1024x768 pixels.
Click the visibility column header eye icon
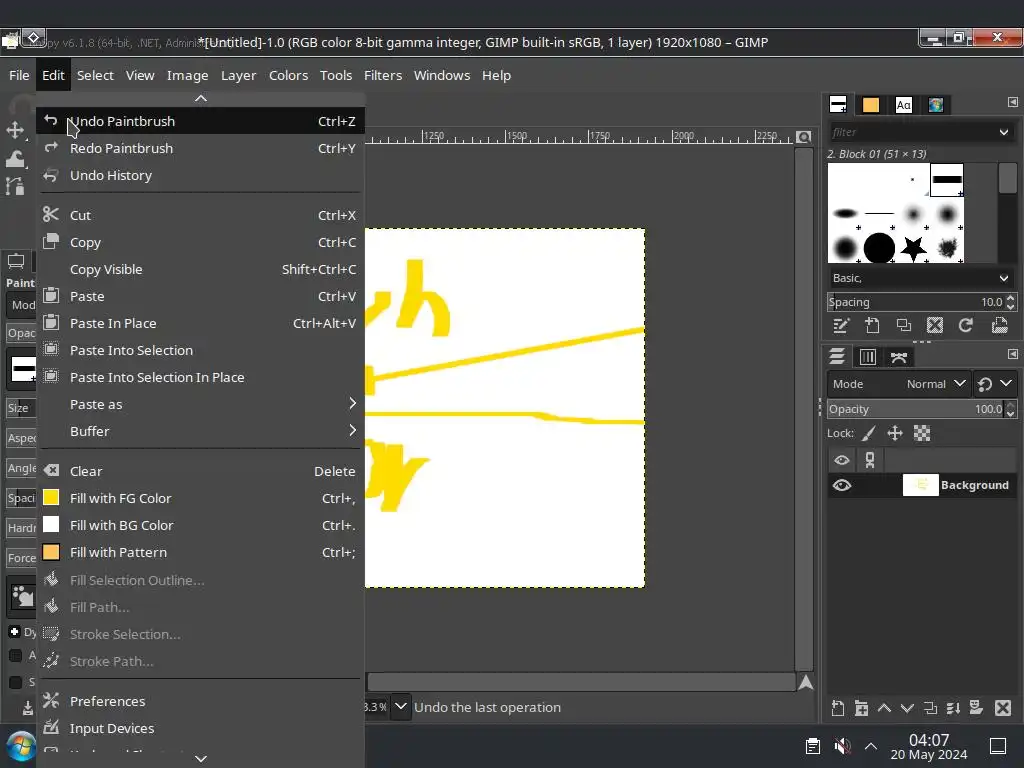[842, 460]
